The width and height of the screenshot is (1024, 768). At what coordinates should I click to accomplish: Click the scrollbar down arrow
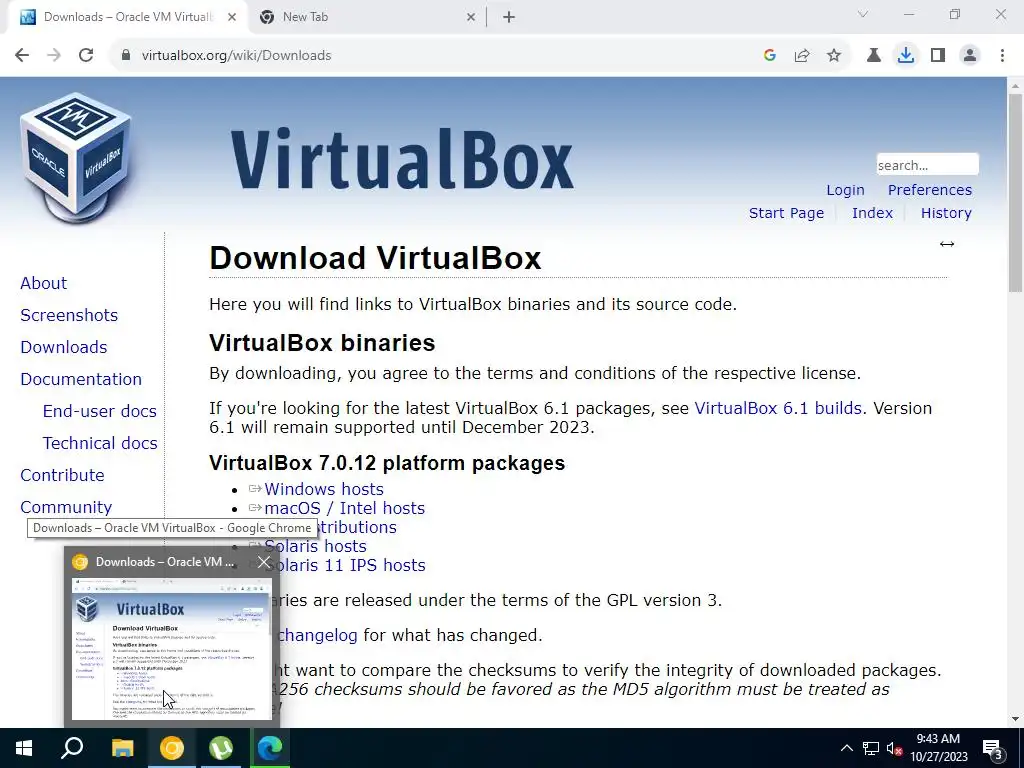1015,720
